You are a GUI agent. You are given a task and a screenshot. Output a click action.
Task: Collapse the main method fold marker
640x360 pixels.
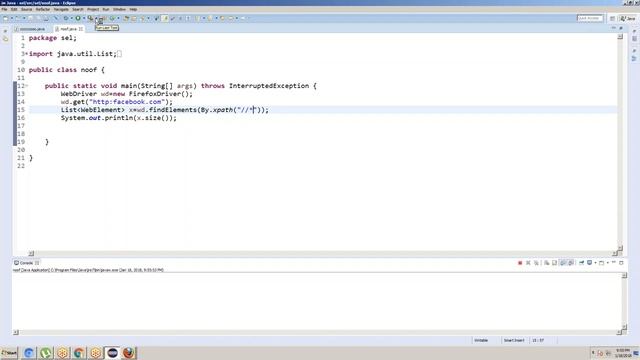27,86
